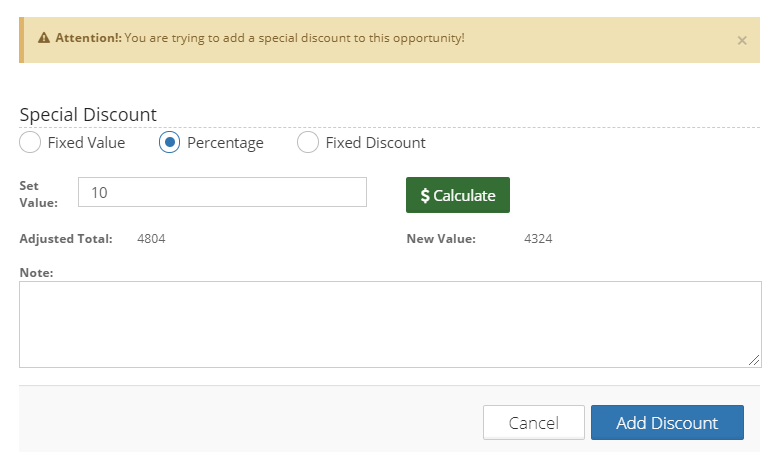Click the green Calculate button

click(458, 195)
